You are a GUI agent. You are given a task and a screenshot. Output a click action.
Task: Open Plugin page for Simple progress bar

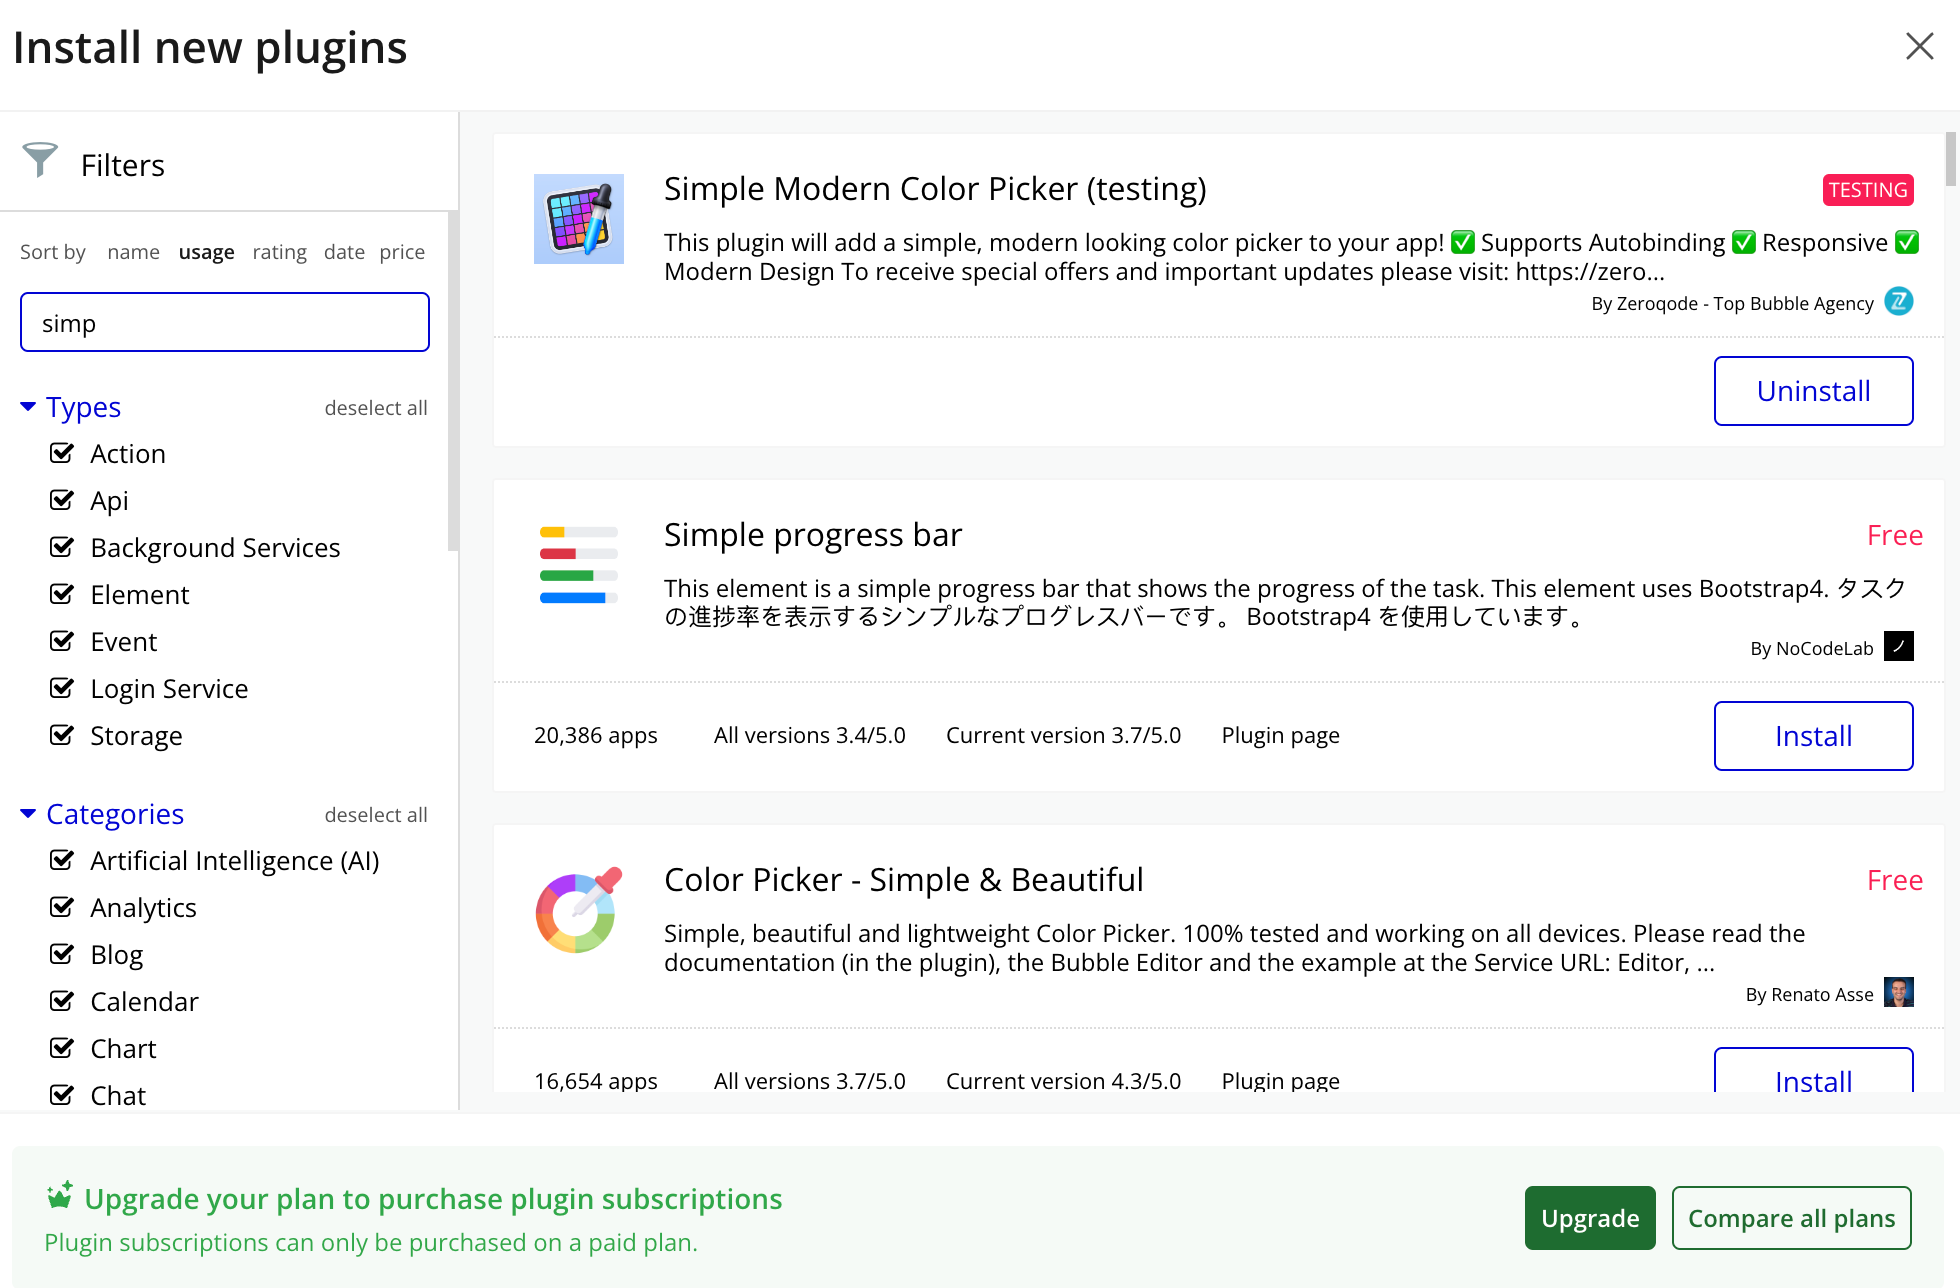1280,736
